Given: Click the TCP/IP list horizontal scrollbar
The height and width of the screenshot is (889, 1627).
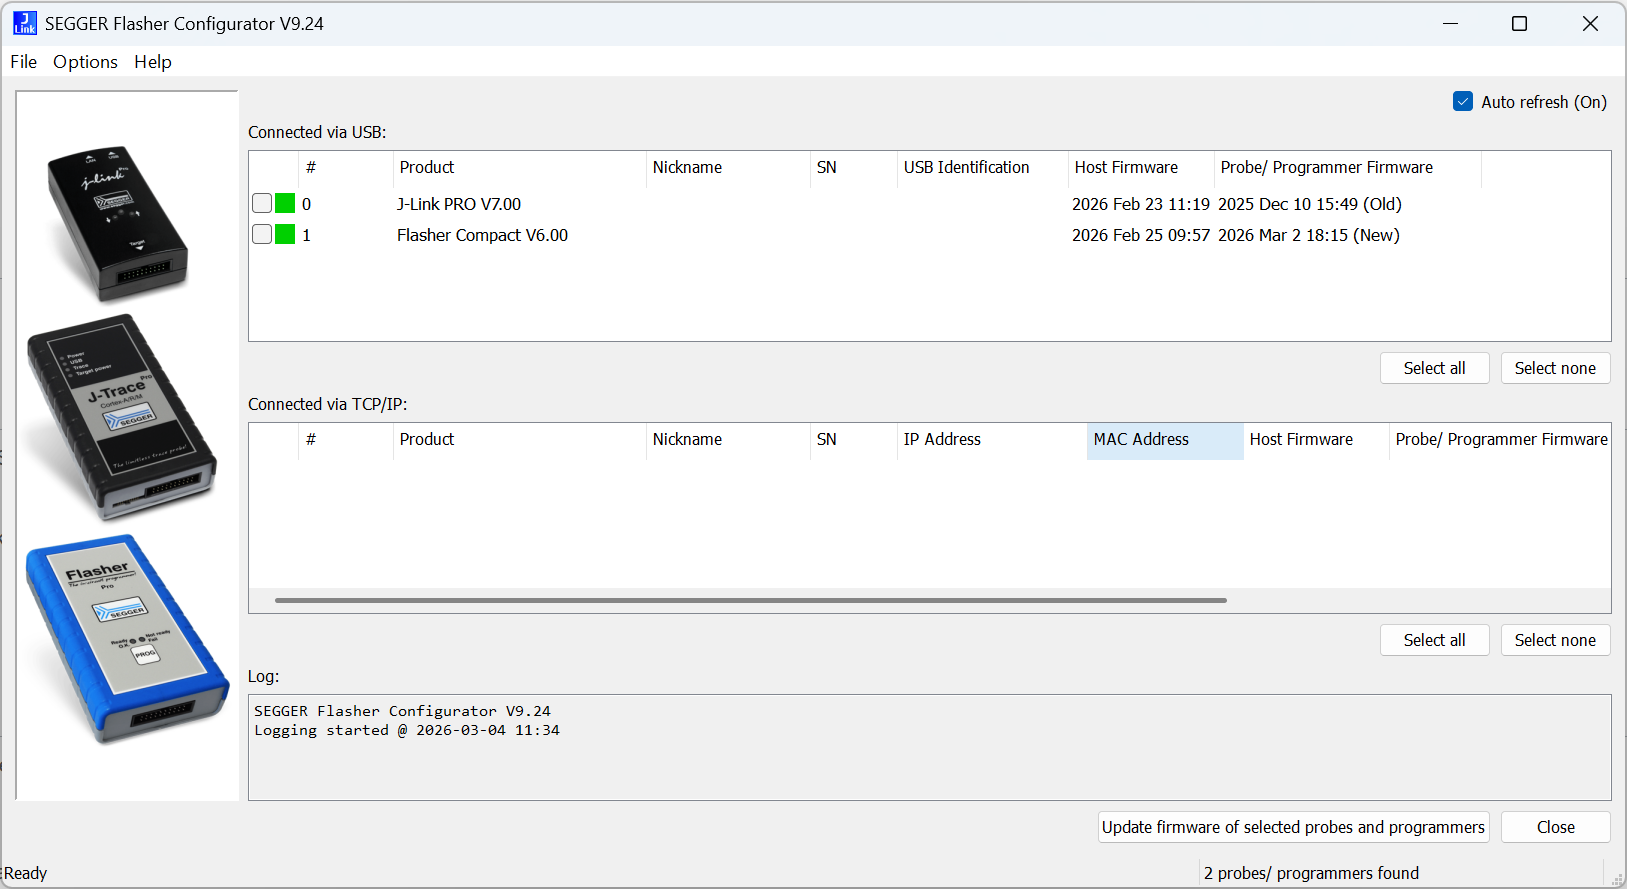Looking at the screenshot, I should click(750, 601).
